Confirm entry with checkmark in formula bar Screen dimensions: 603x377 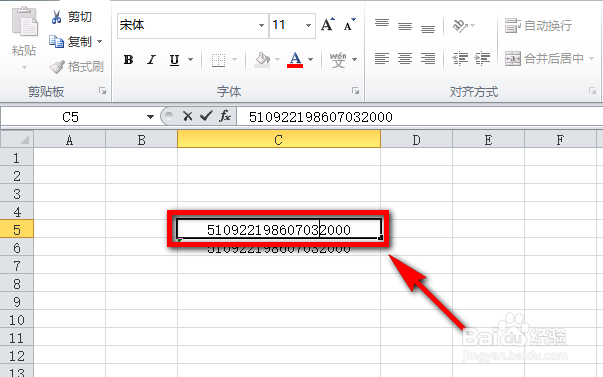(x=206, y=116)
